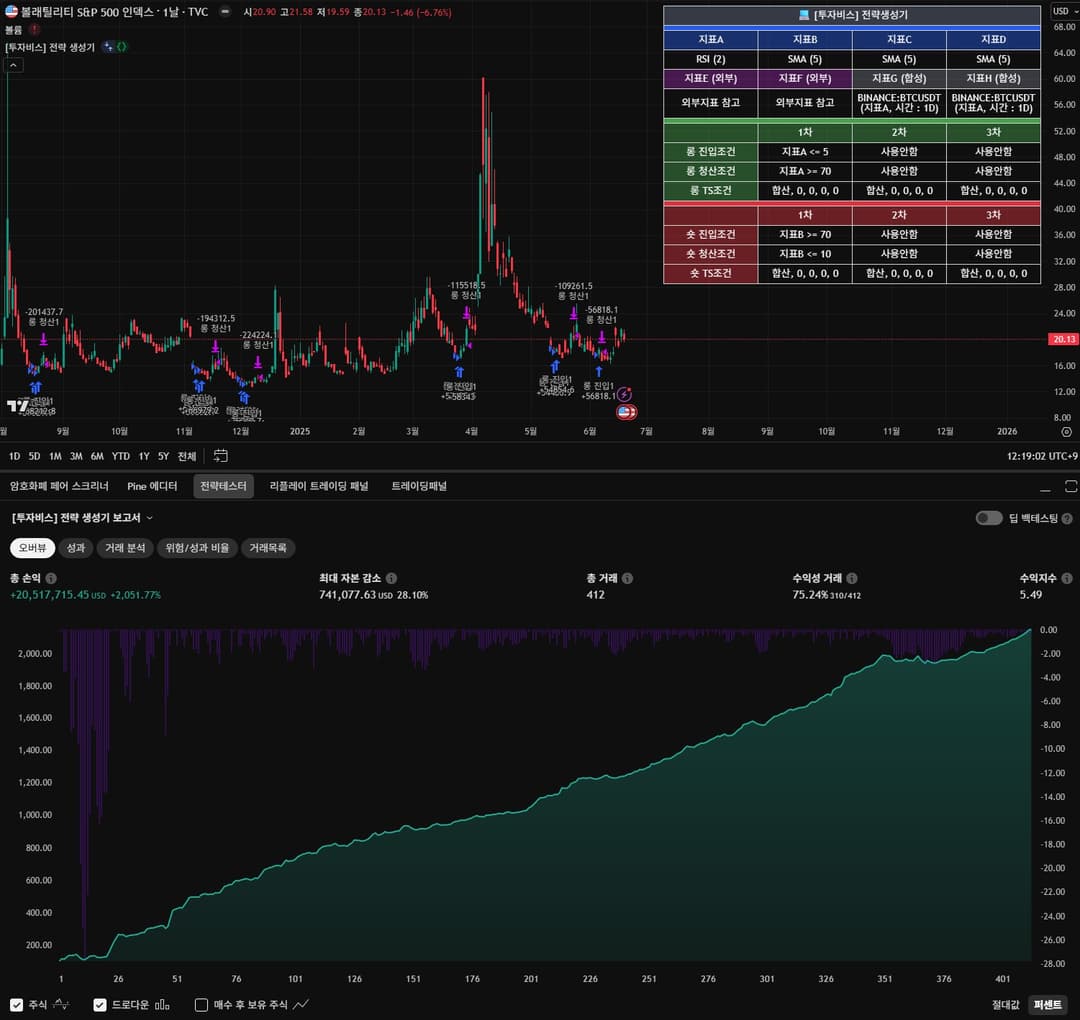Screen dimensions: 1080x1020
Task: Click the help icon next to 딥 백테스팅
Action: pyautogui.click(x=1067, y=519)
